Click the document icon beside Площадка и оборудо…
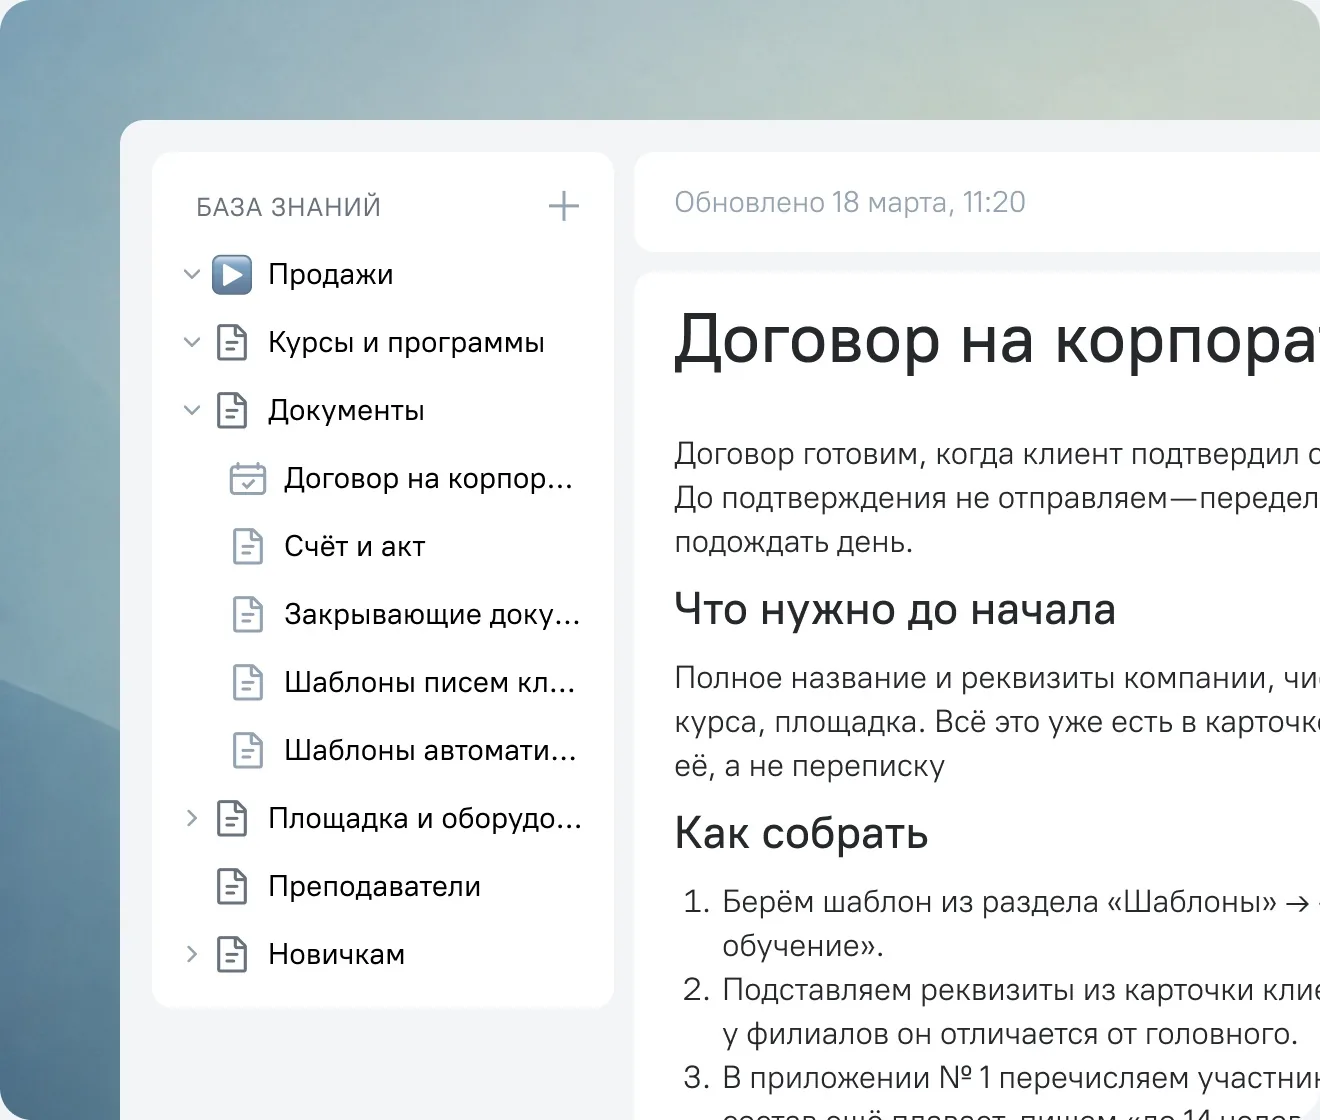This screenshot has height=1120, width=1320. click(232, 818)
